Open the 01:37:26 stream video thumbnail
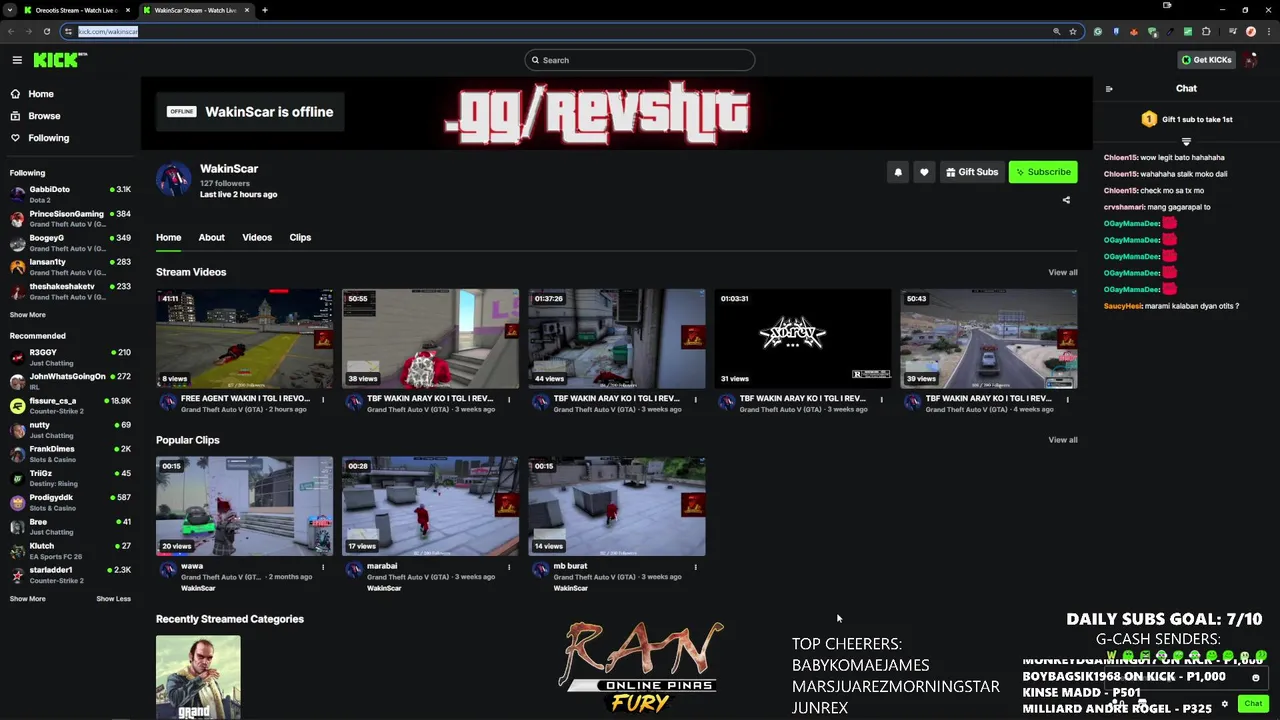Screen dimensions: 1280x720 coord(617,339)
